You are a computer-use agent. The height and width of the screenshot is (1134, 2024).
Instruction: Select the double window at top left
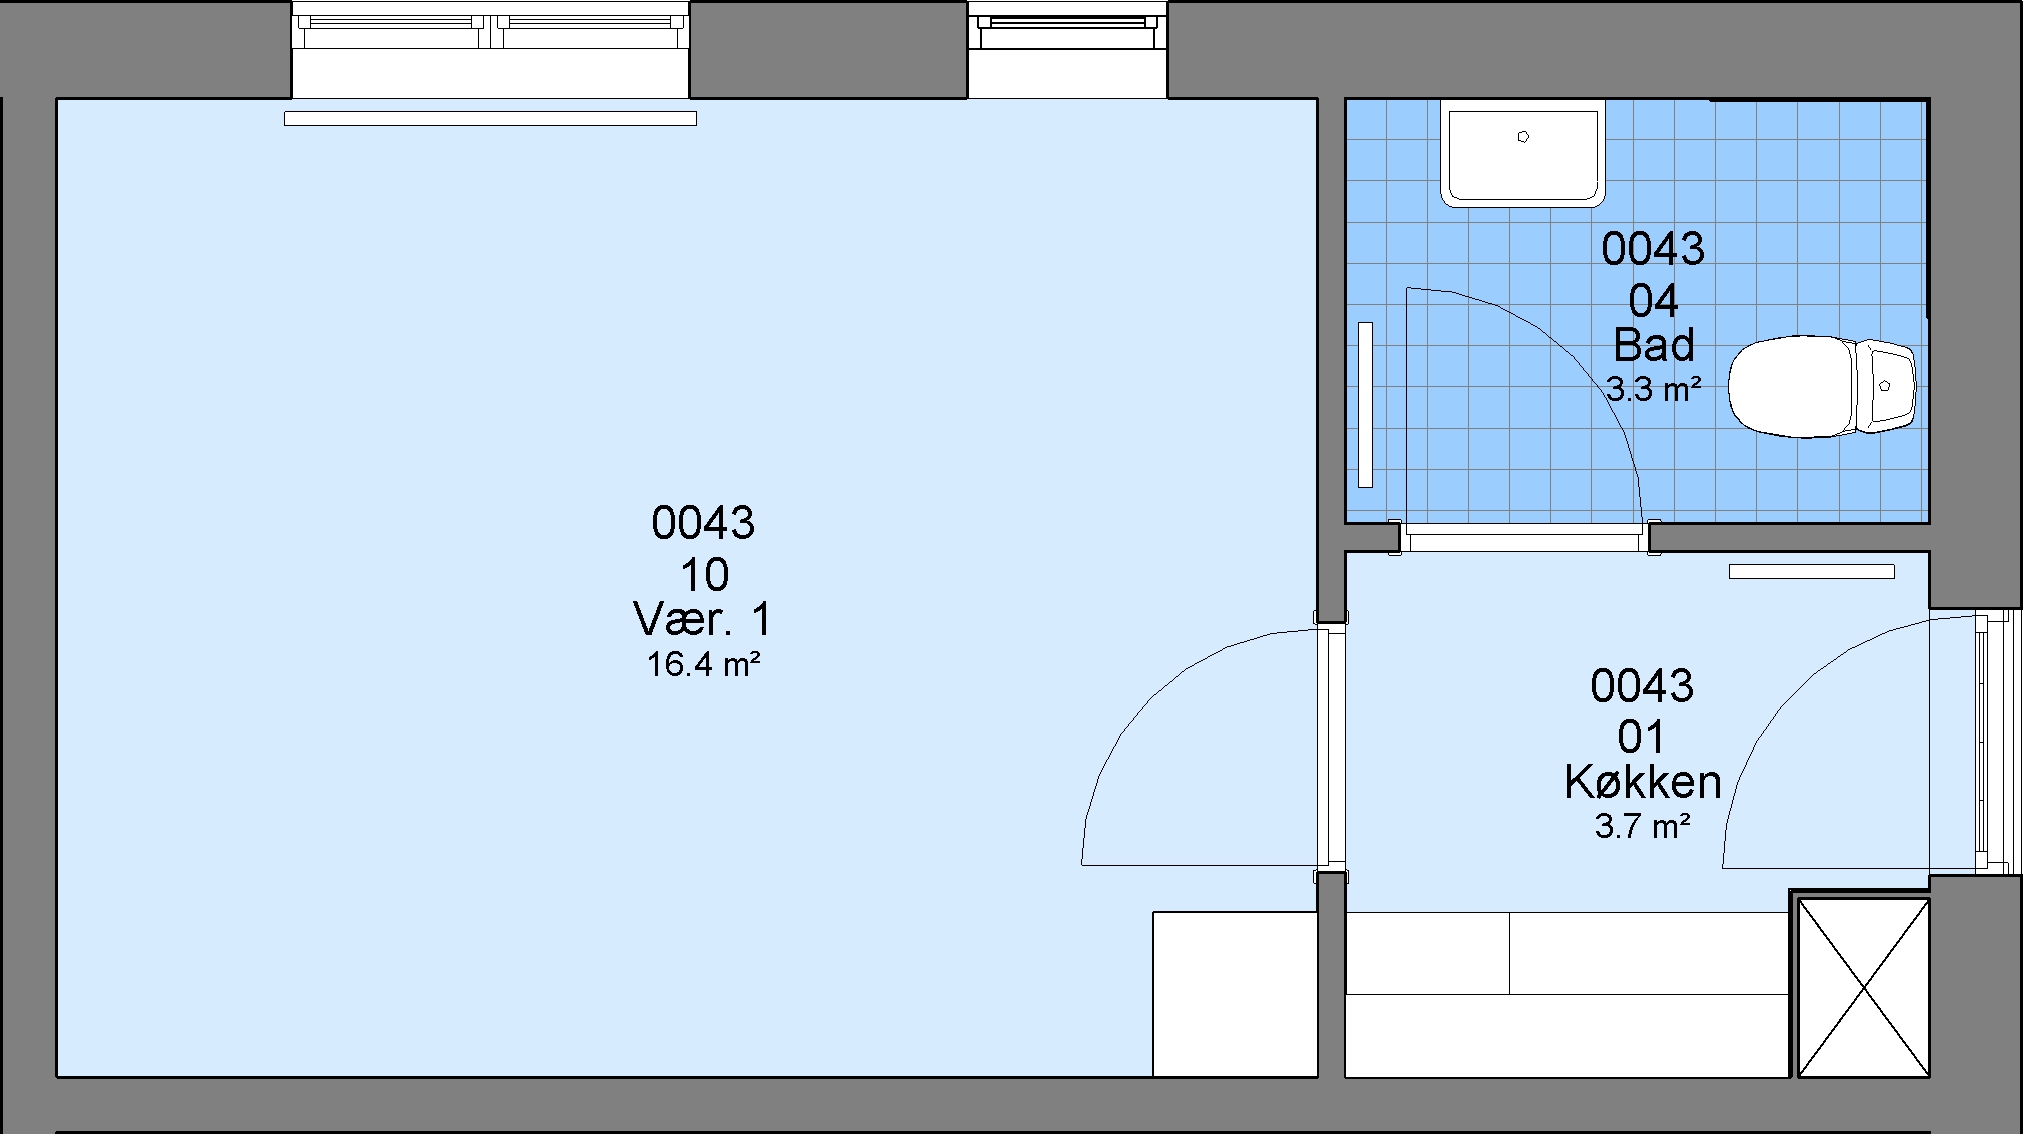490,48
